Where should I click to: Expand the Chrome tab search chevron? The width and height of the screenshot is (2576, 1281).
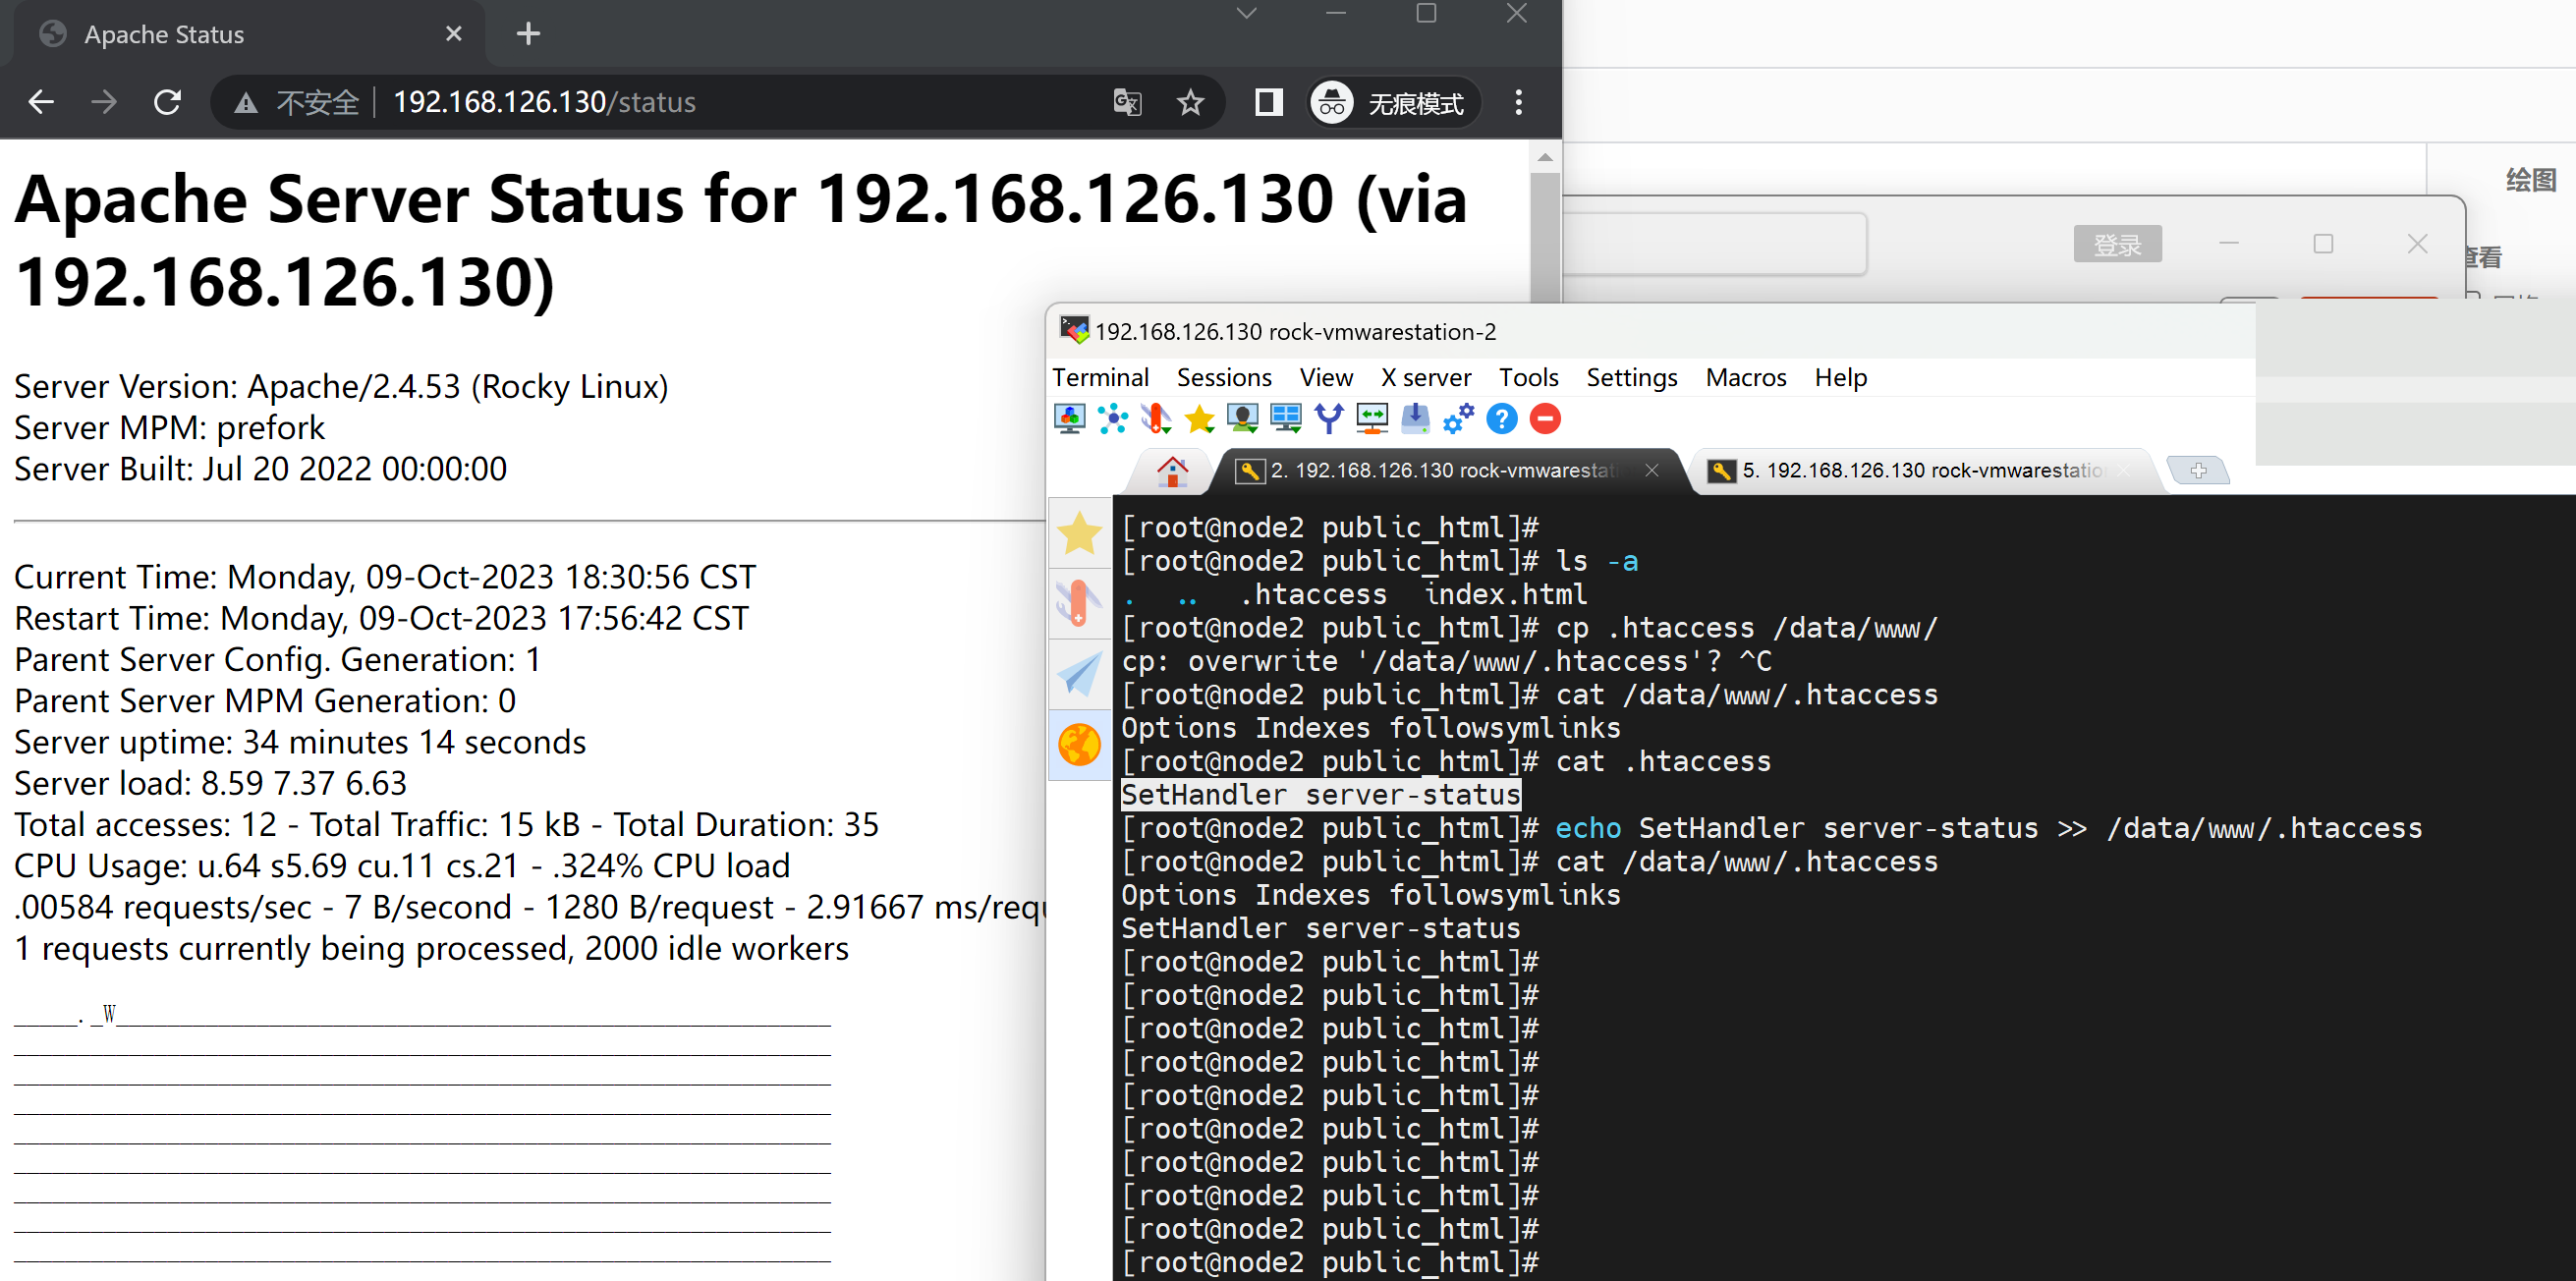point(1246,14)
